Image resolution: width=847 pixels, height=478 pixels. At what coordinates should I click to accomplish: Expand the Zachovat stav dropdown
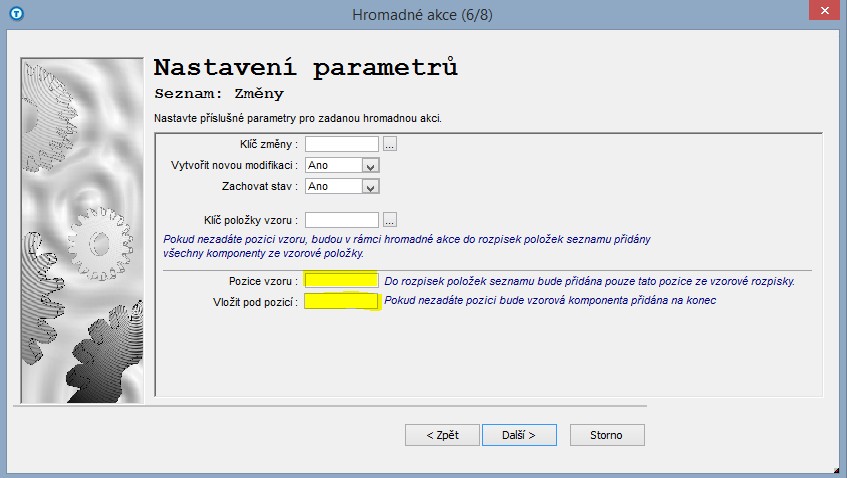(x=370, y=187)
